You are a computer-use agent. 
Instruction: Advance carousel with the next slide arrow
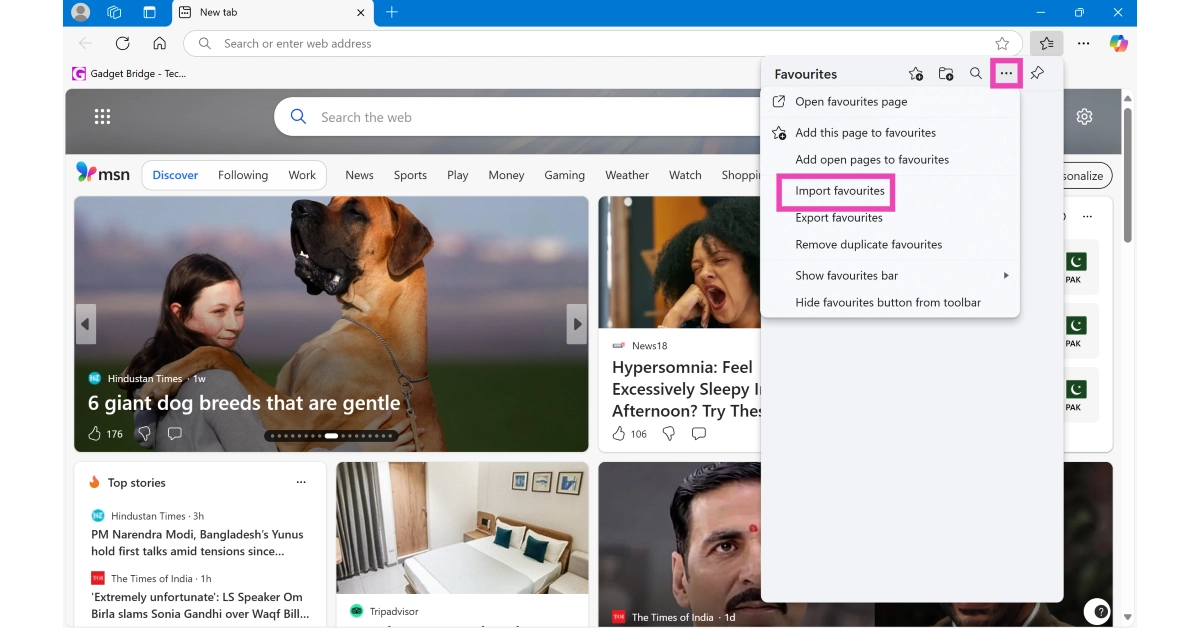[576, 324]
